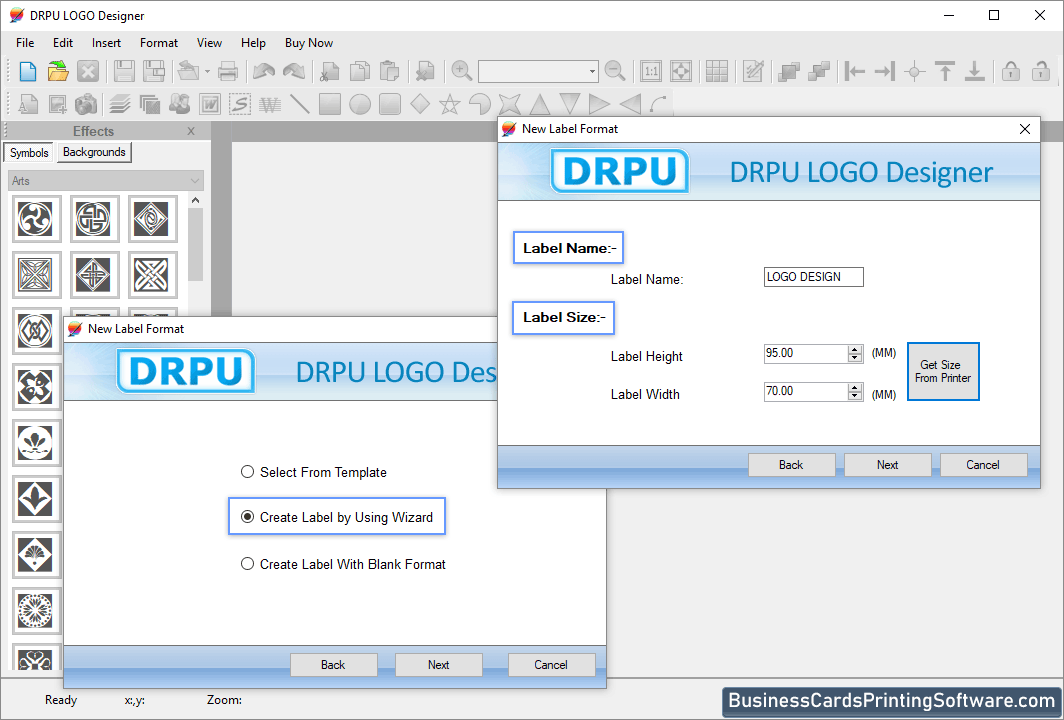Click Back in the wizard selection dialog

click(x=333, y=665)
